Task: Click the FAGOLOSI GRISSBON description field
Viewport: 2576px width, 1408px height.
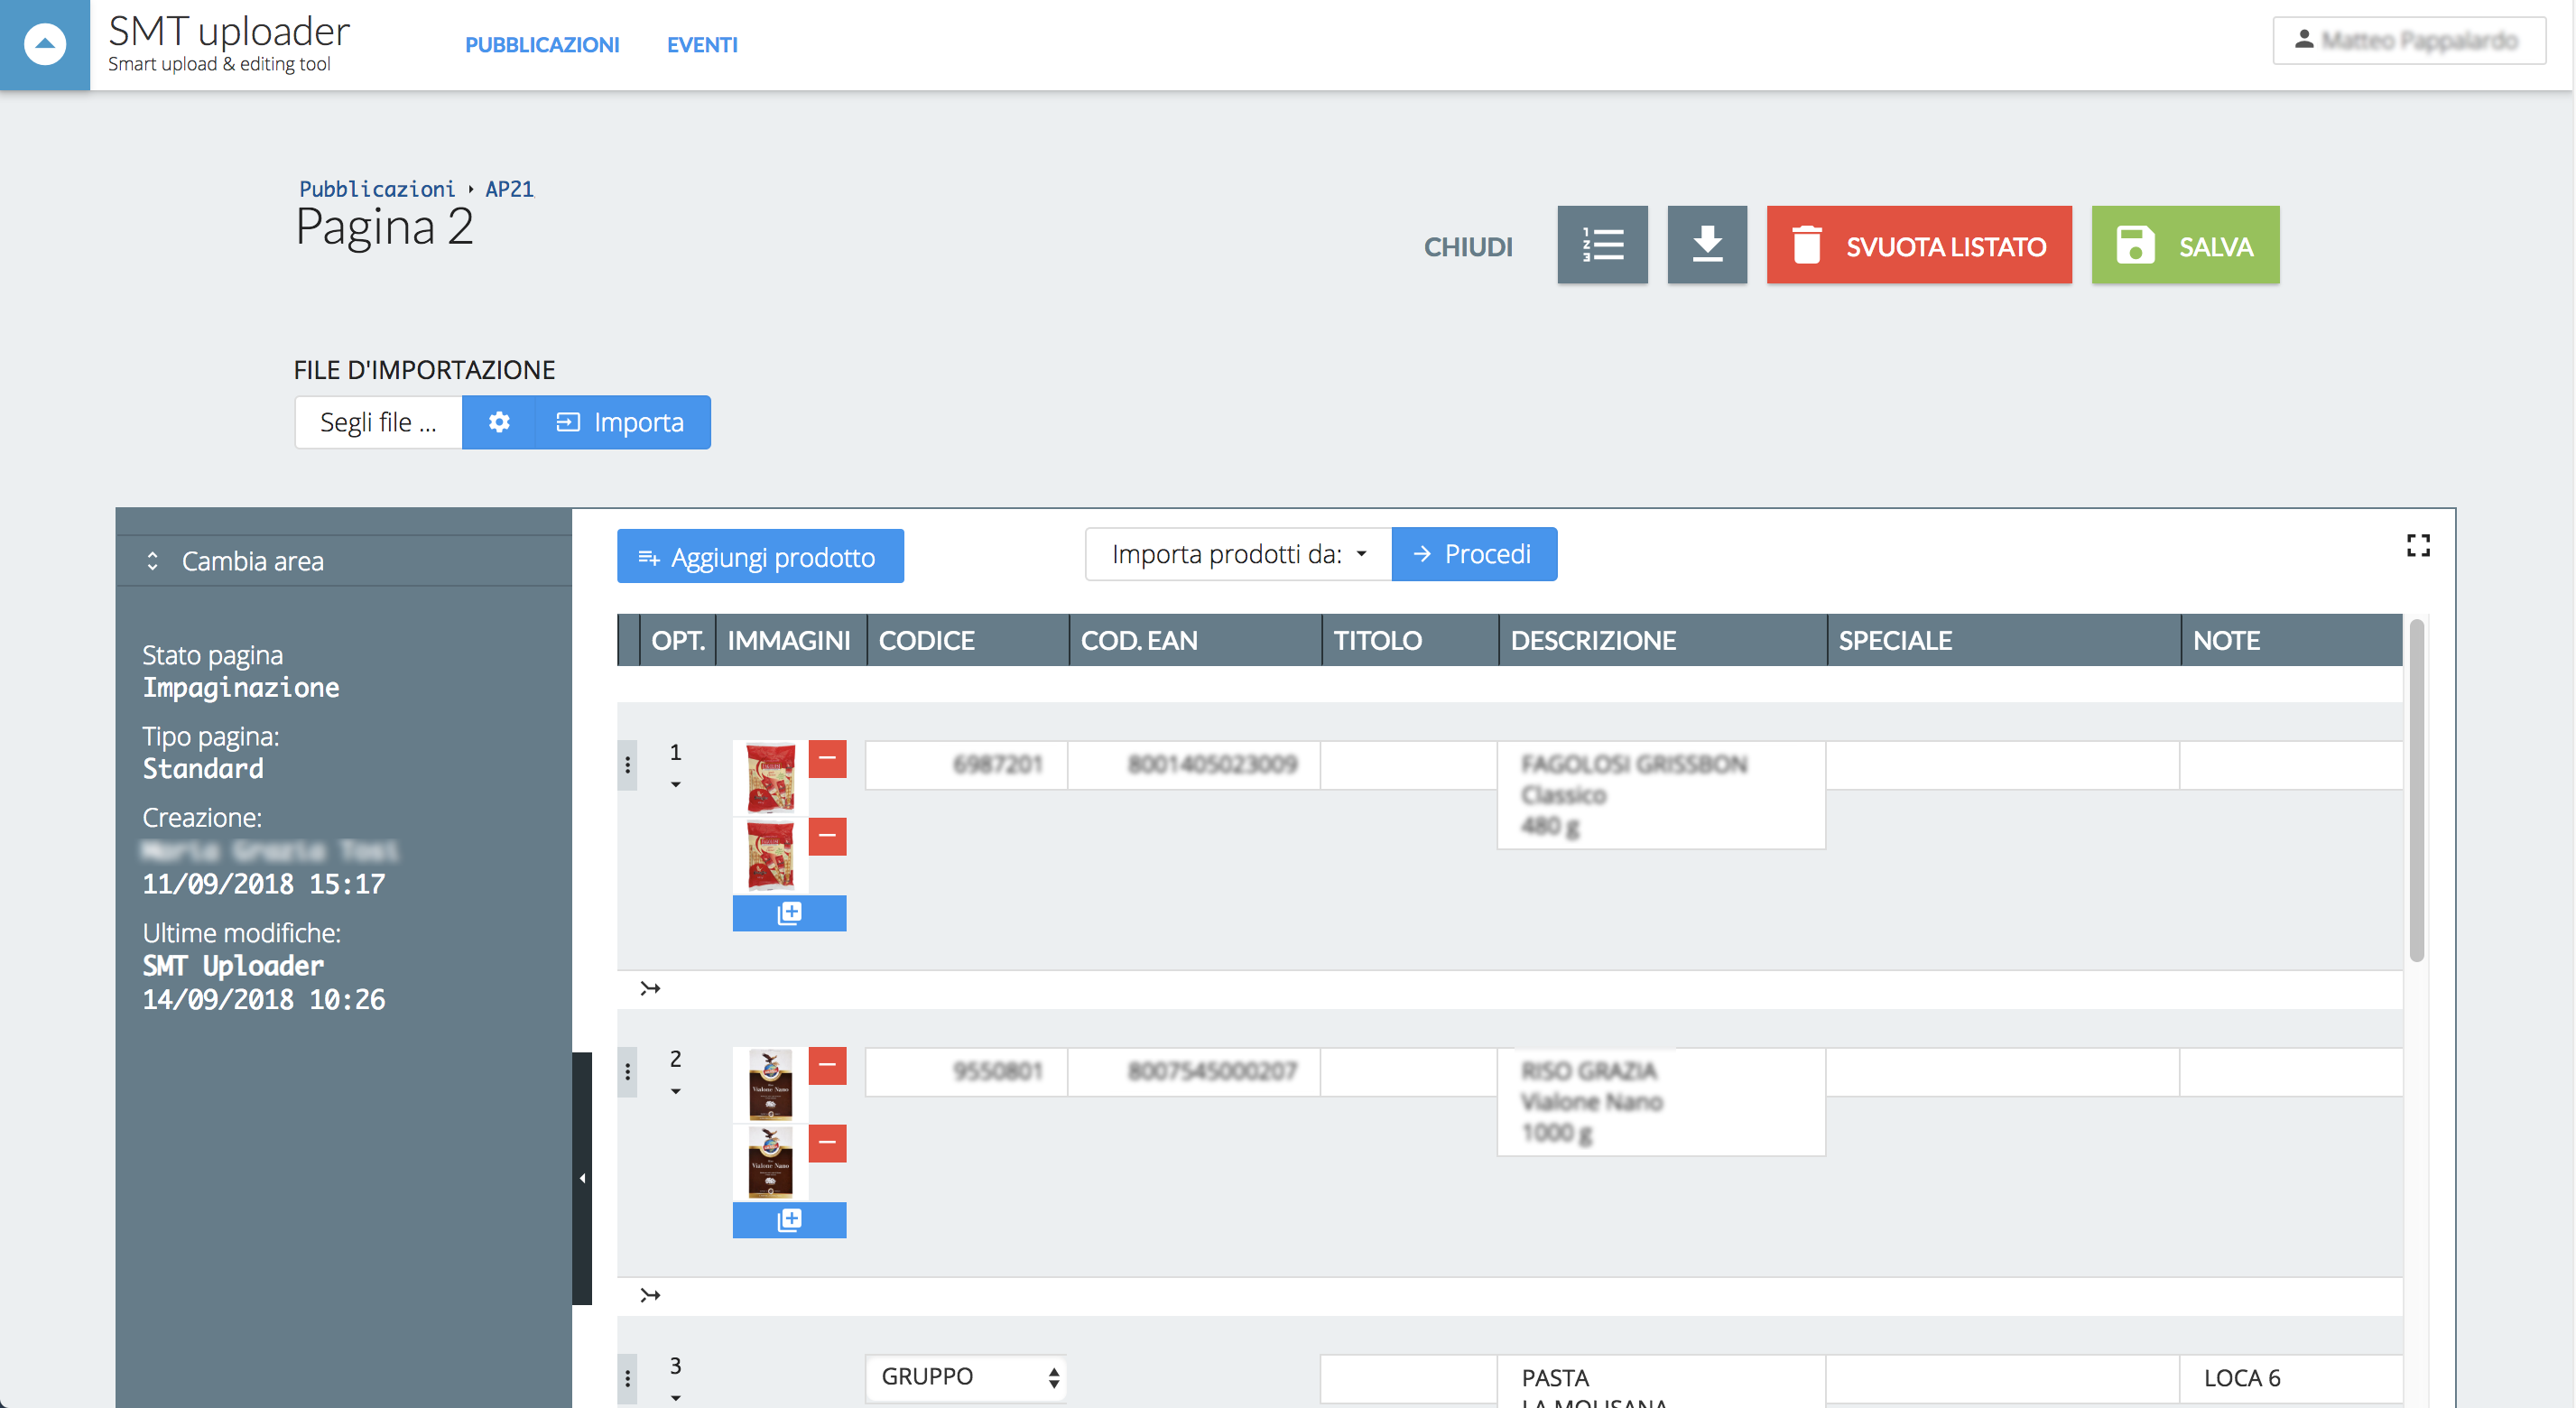Action: (x=1661, y=795)
